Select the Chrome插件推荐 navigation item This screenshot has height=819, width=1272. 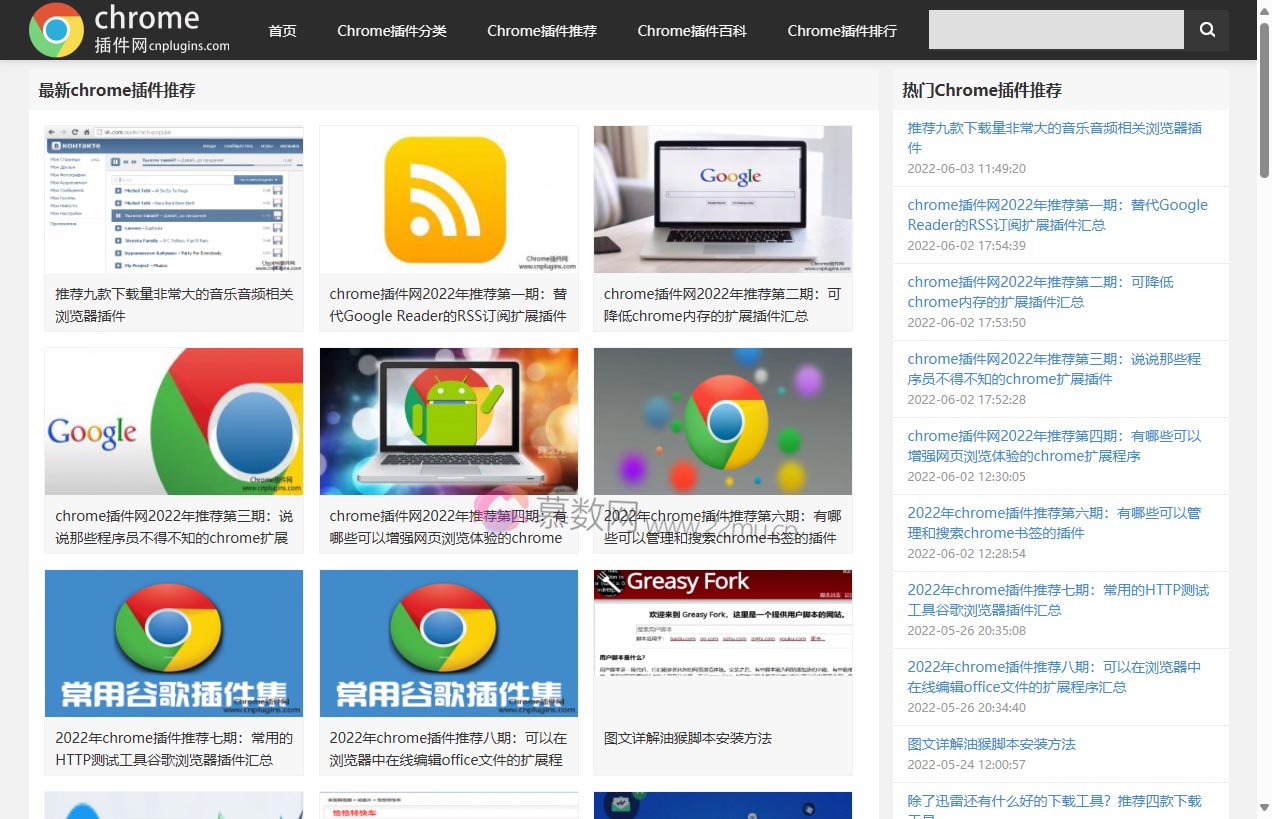pos(542,31)
